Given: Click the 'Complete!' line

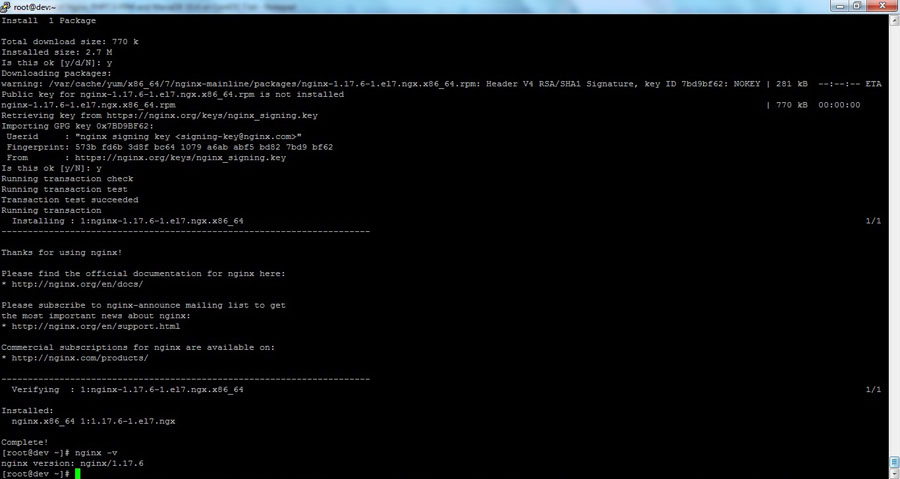Looking at the screenshot, I should [x=25, y=442].
